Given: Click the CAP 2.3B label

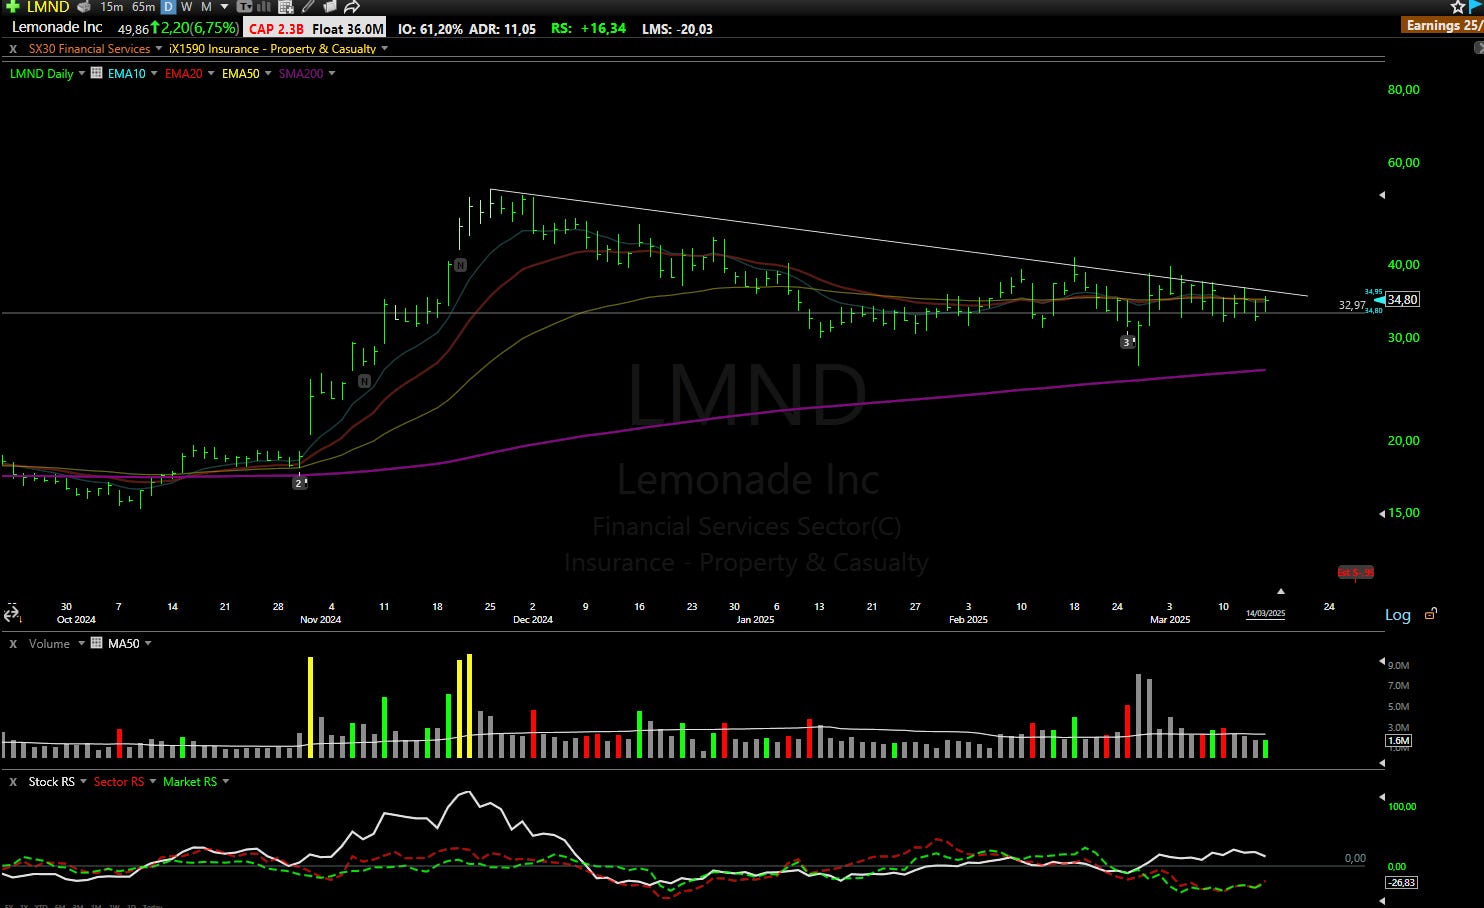Looking at the screenshot, I should click(276, 28).
